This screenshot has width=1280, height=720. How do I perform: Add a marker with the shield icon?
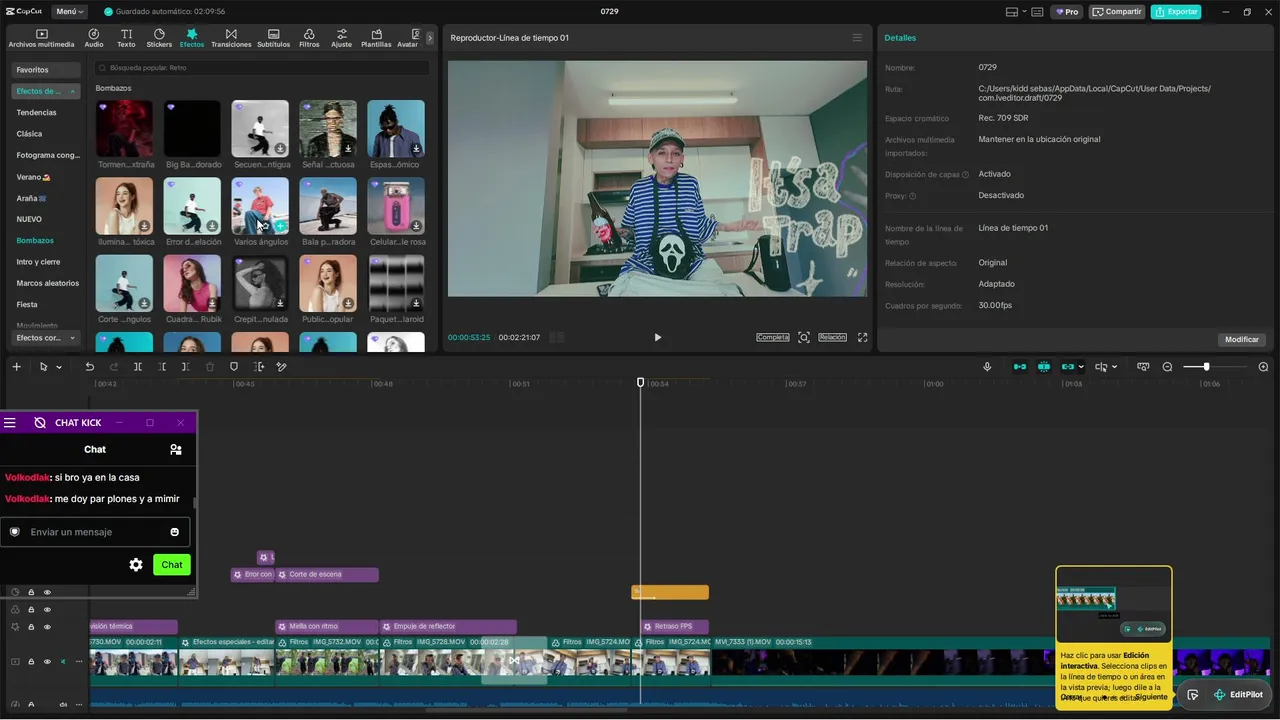pyautogui.click(x=234, y=367)
